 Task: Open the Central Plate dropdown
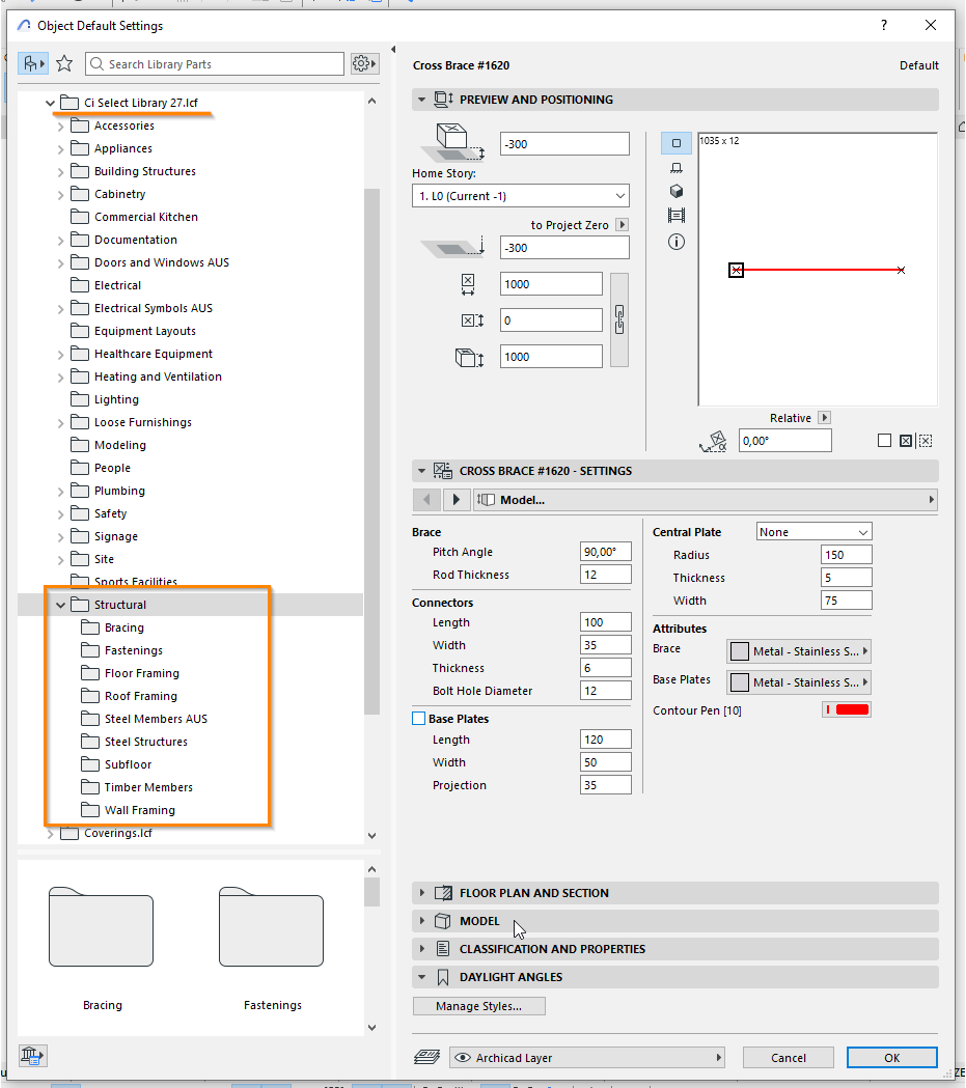pos(814,532)
